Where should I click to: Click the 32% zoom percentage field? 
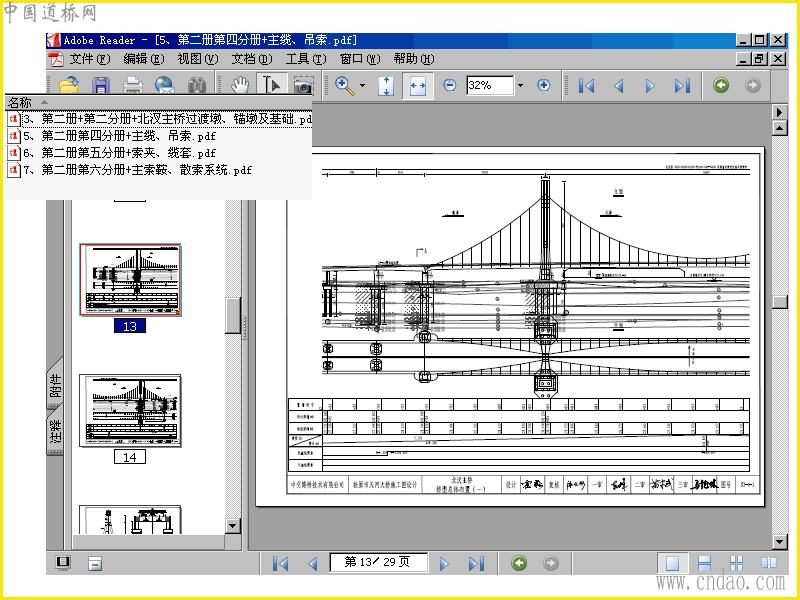490,85
